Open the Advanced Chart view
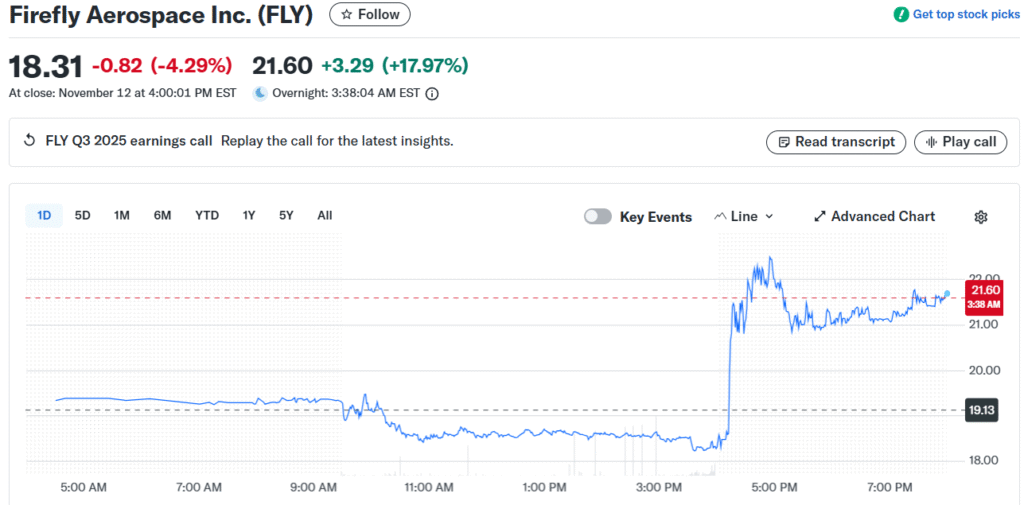The image size is (1024, 505). coord(874,216)
